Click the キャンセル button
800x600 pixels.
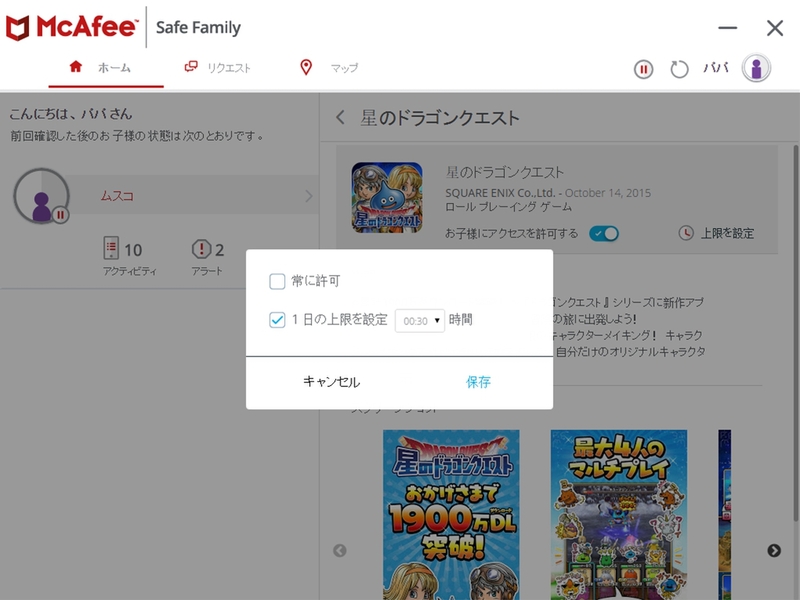tap(331, 382)
